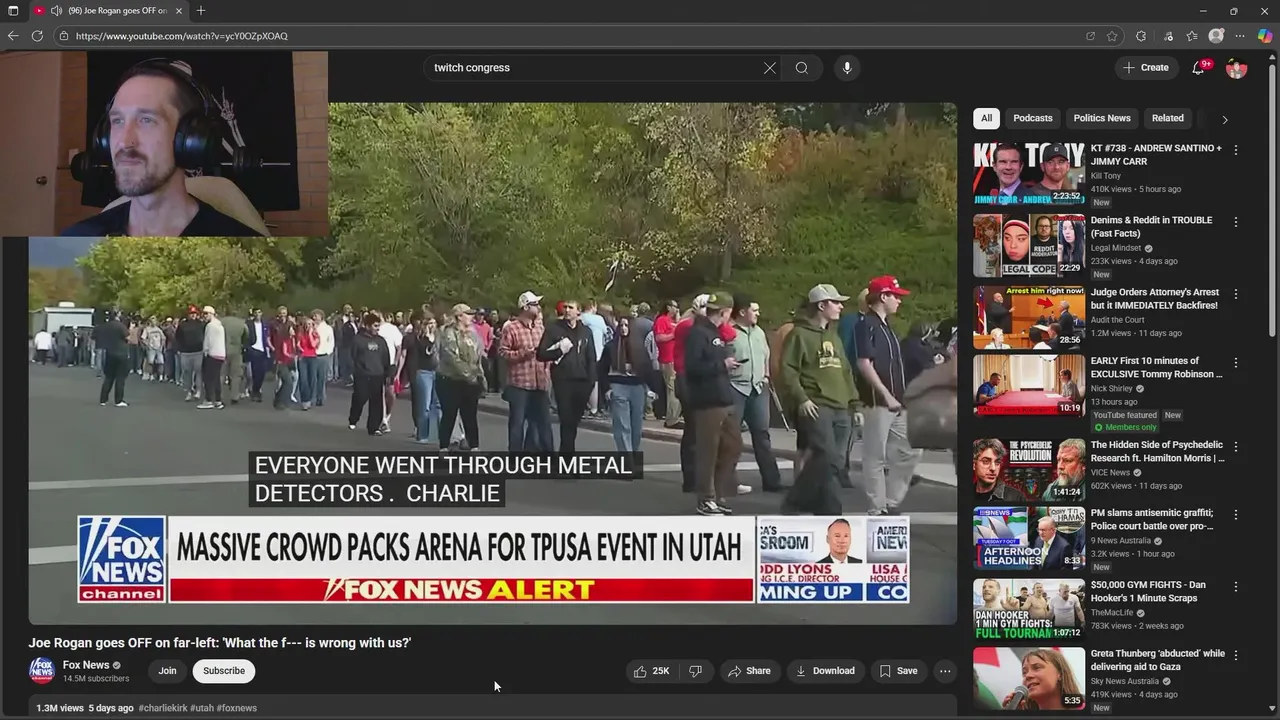This screenshot has height=720, width=1280.
Task: Open the Copilot sidebar icon
Action: pos(1265,36)
